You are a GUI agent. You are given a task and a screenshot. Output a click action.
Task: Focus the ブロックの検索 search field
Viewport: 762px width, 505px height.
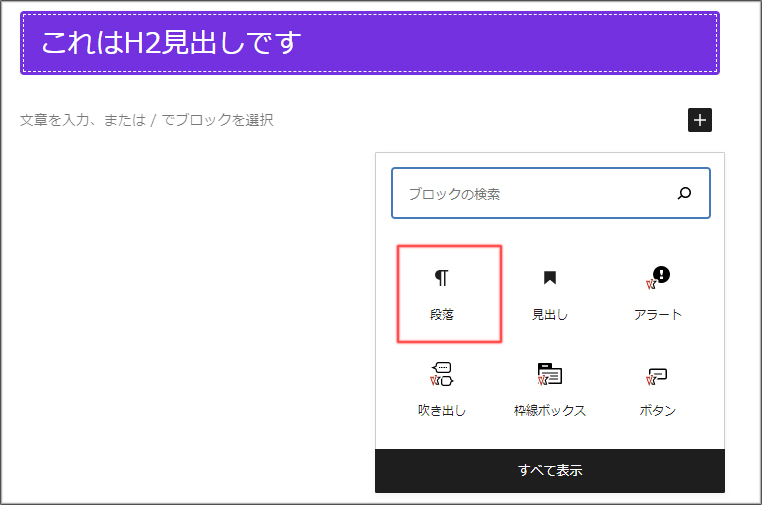point(530,194)
